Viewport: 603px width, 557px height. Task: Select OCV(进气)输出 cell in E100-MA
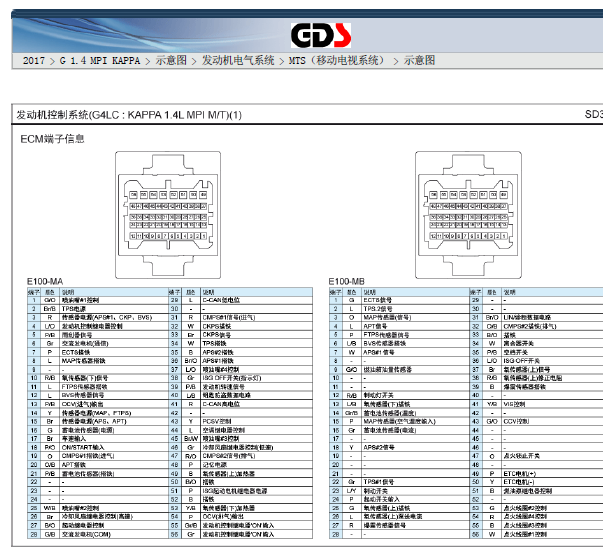pyautogui.click(x=114, y=404)
